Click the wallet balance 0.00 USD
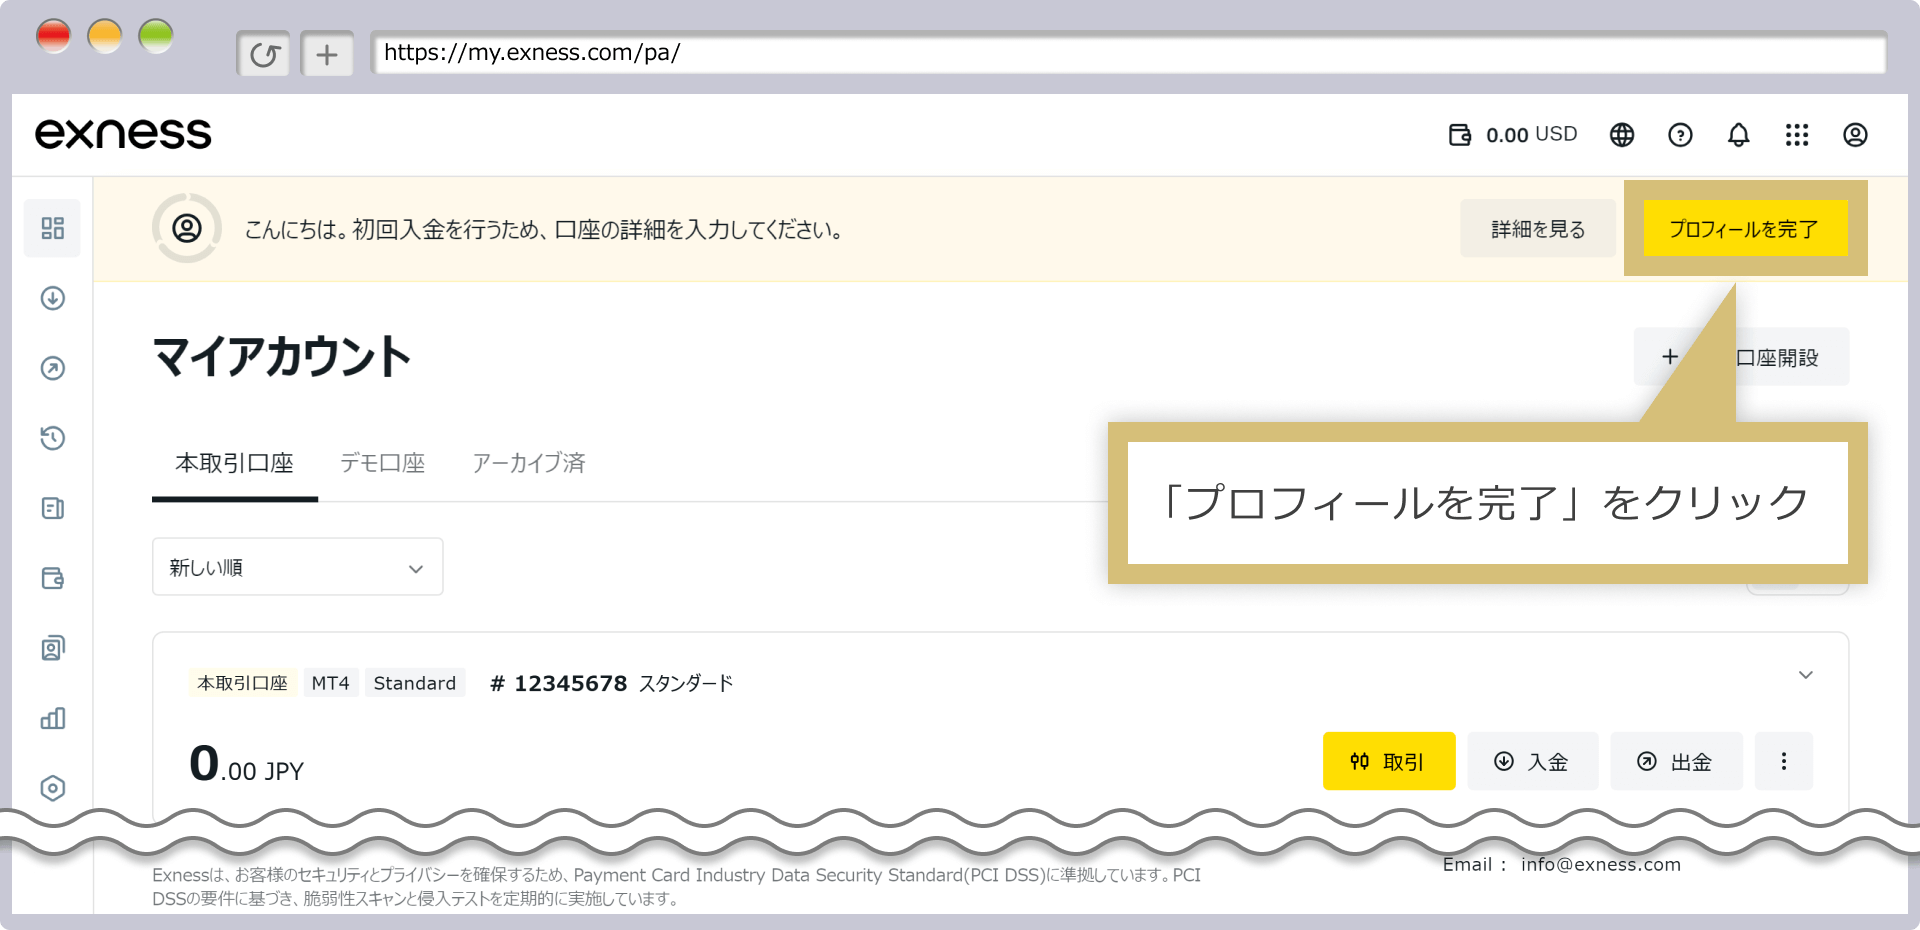 [x=1512, y=135]
